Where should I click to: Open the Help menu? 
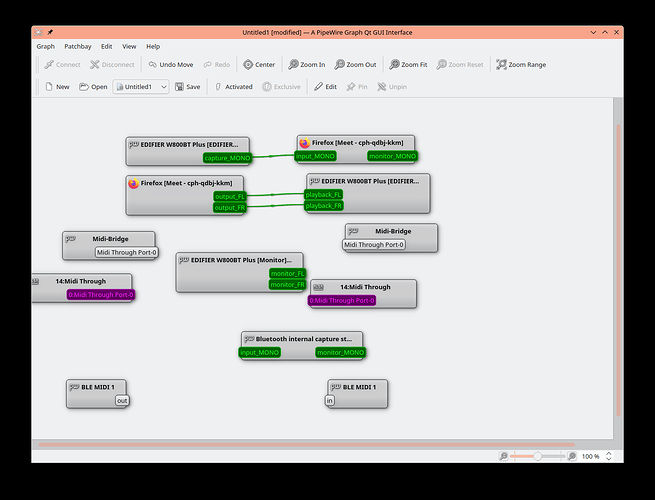point(153,46)
